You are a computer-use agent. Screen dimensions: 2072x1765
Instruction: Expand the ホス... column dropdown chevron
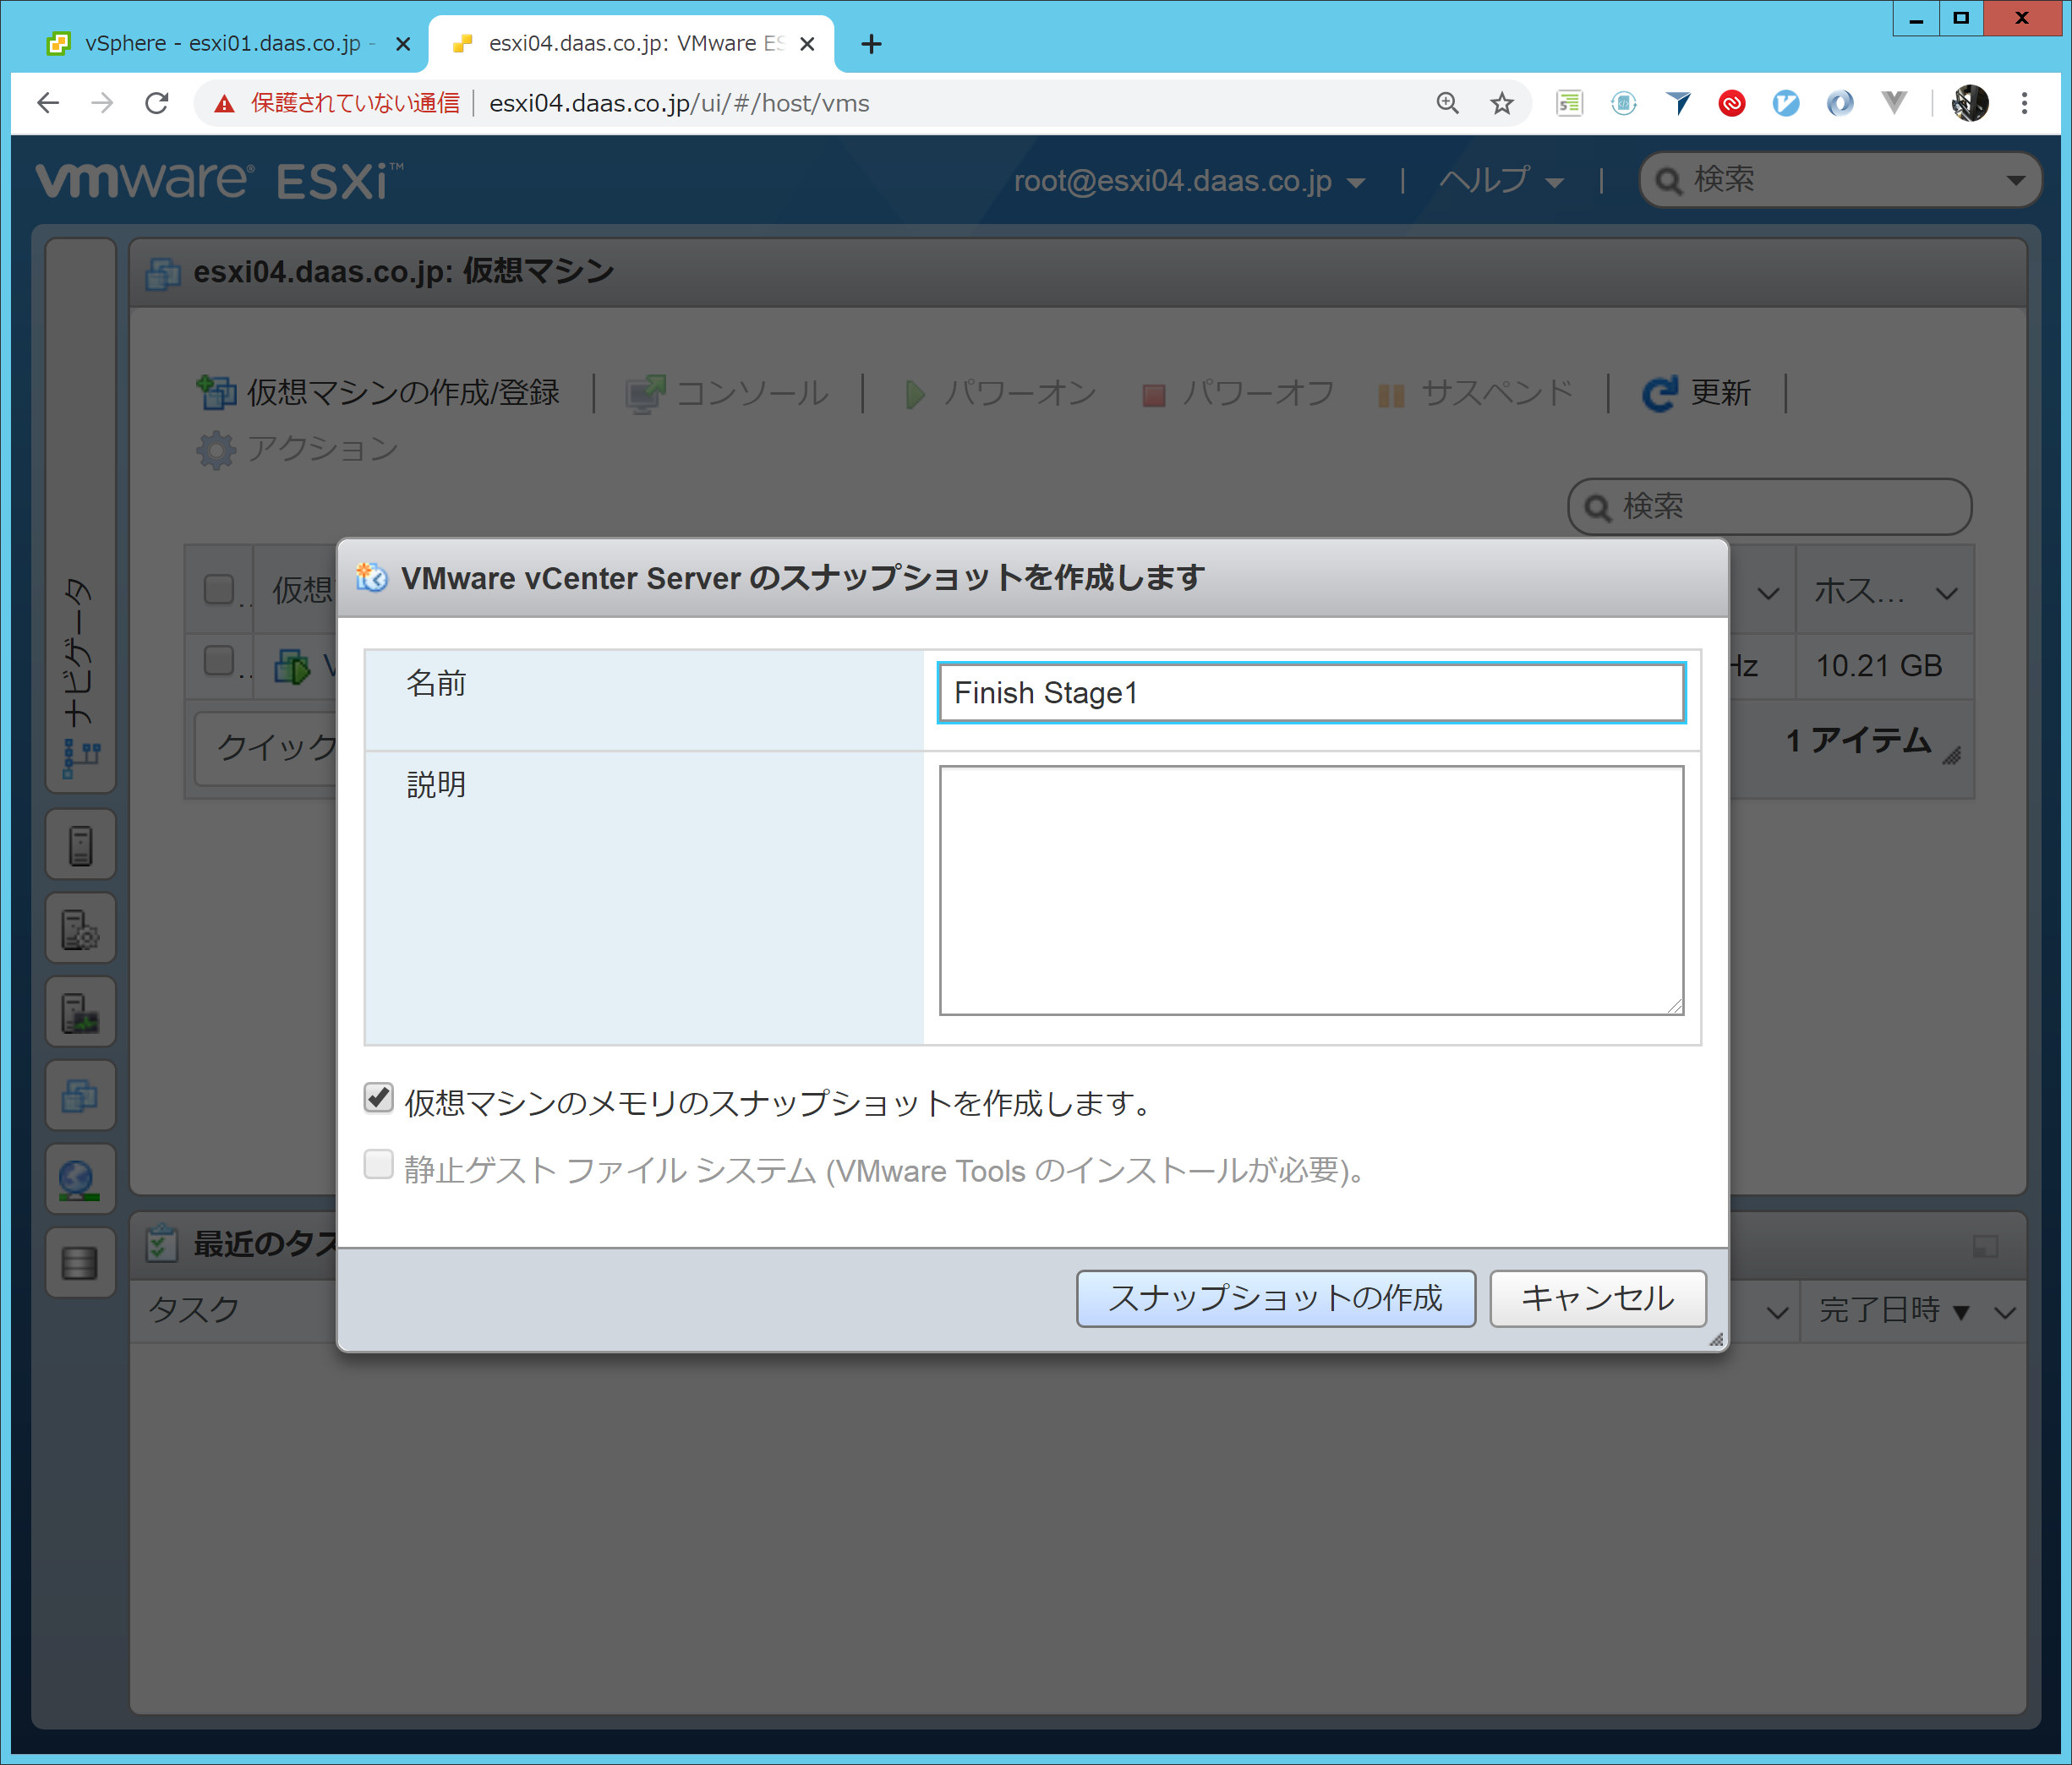coord(1946,593)
